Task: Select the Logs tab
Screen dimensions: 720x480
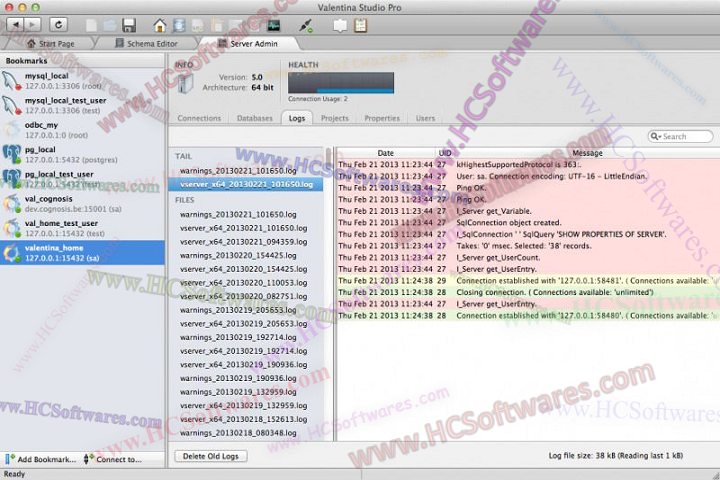Action: point(297,118)
